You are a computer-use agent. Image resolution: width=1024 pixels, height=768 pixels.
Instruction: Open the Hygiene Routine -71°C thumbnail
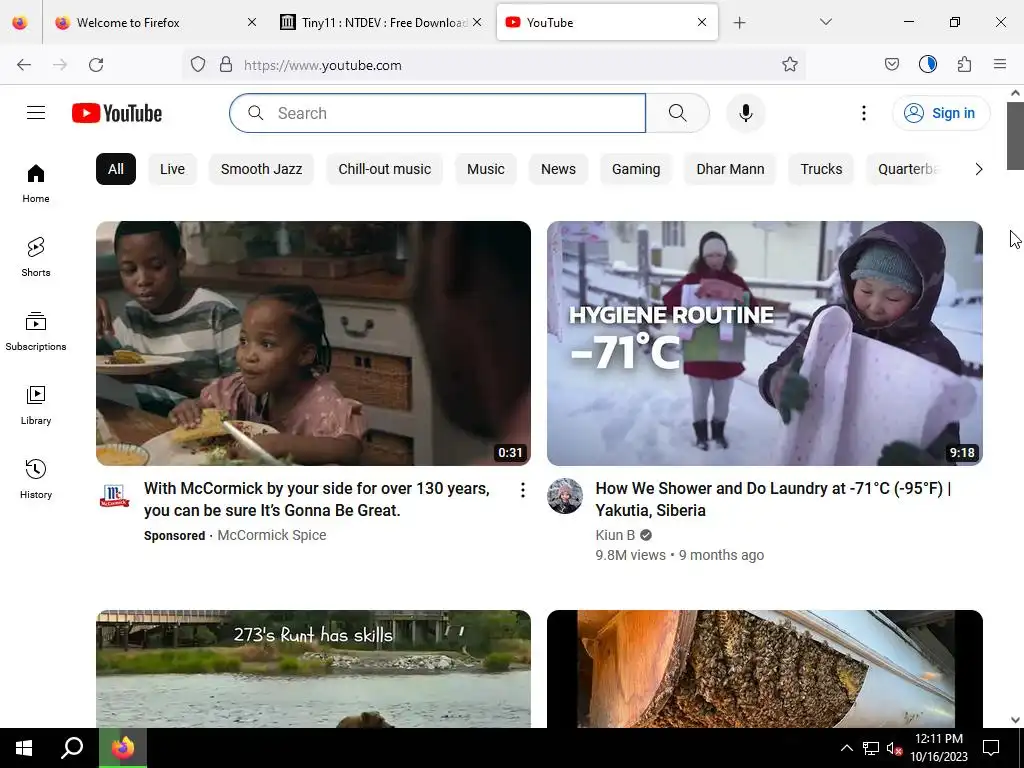point(765,344)
